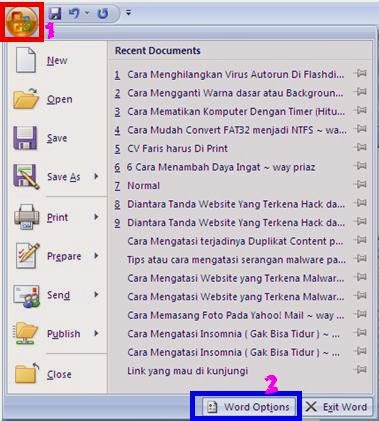Viewport: 379px width, 421px height.
Task: Pin the Cara Mengatasi terjadinya Duplikat Content document
Action: pos(360,240)
